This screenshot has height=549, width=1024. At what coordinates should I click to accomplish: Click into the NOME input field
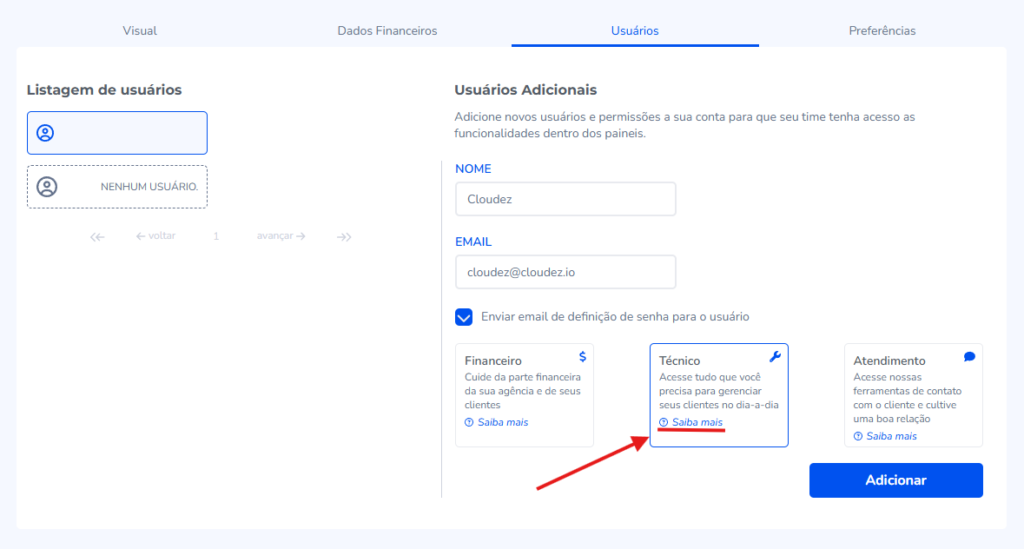coord(565,199)
